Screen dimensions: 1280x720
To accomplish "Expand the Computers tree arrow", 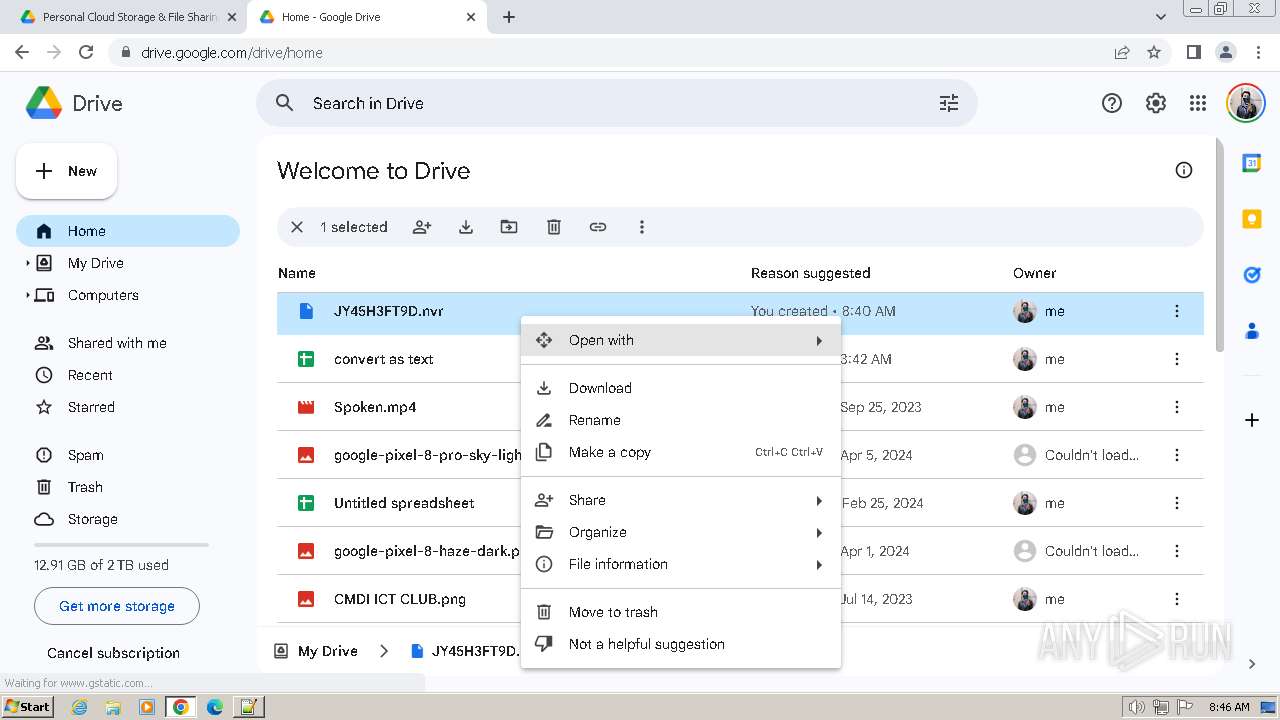I will pyautogui.click(x=27, y=295).
